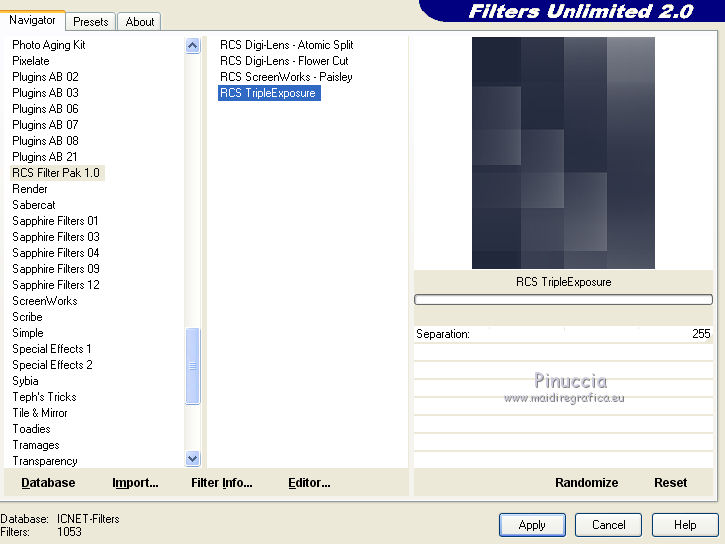Click the category list scrollbar thumb
This screenshot has height=544, width=725.
tap(192, 366)
